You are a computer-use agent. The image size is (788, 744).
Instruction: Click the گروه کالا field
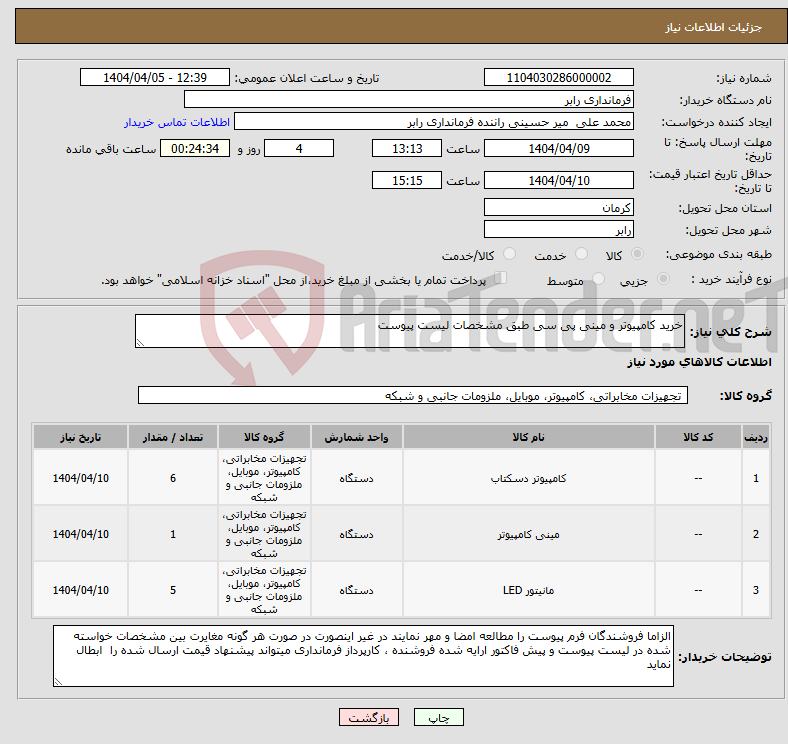413,395
